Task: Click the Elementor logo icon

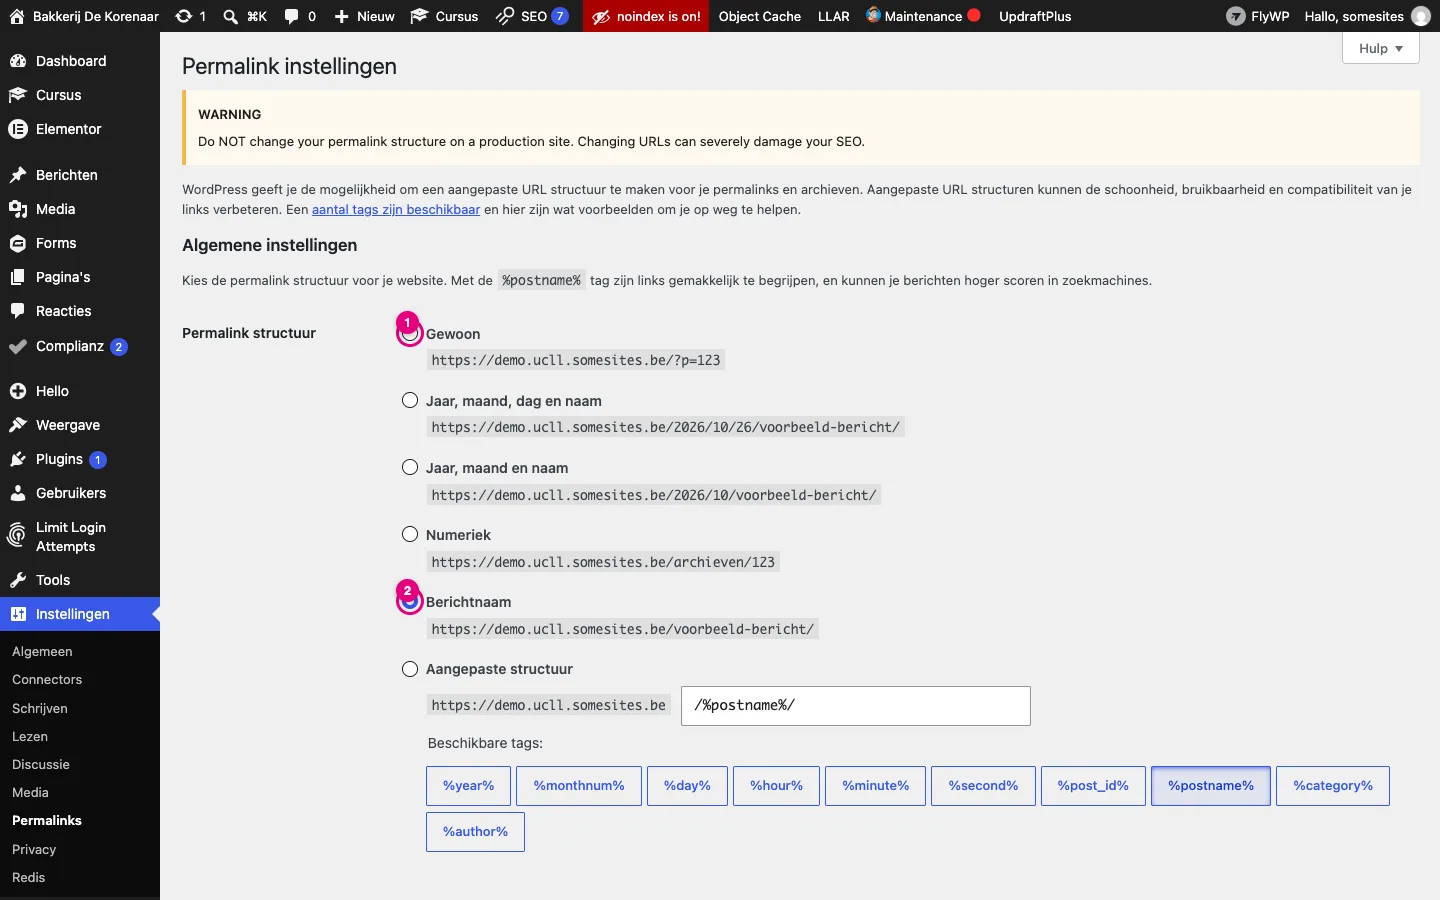Action: (17, 129)
